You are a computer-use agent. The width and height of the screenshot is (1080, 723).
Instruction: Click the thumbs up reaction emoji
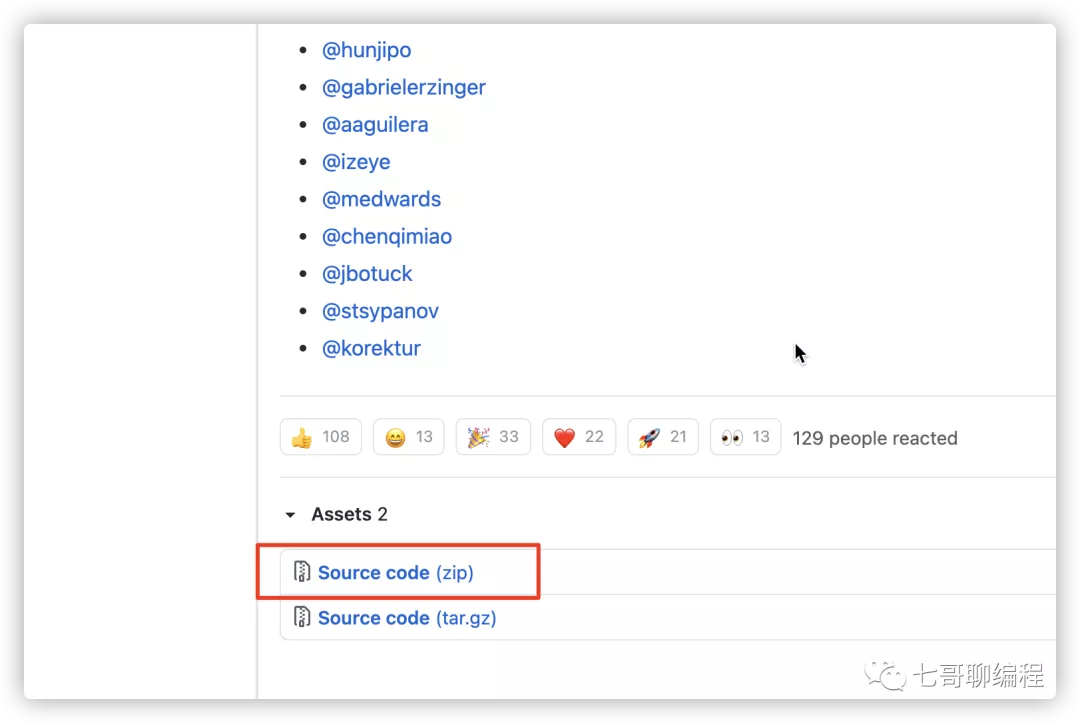click(302, 437)
